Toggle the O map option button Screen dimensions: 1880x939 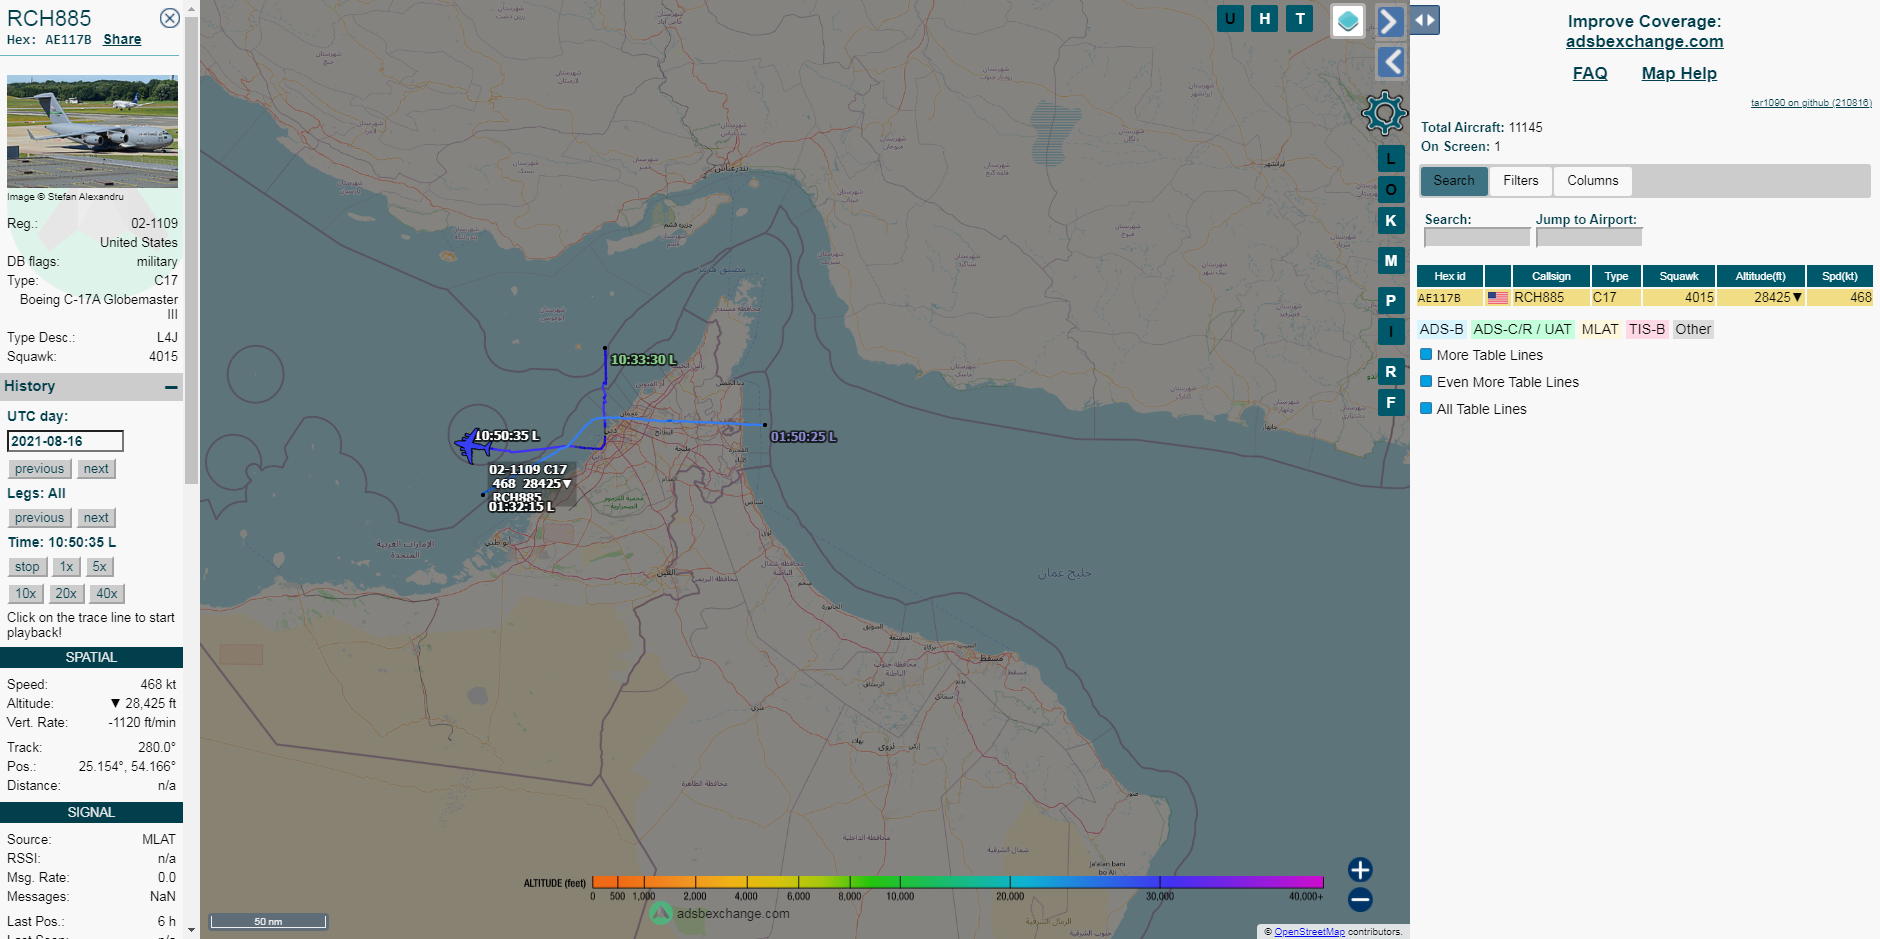pos(1391,189)
